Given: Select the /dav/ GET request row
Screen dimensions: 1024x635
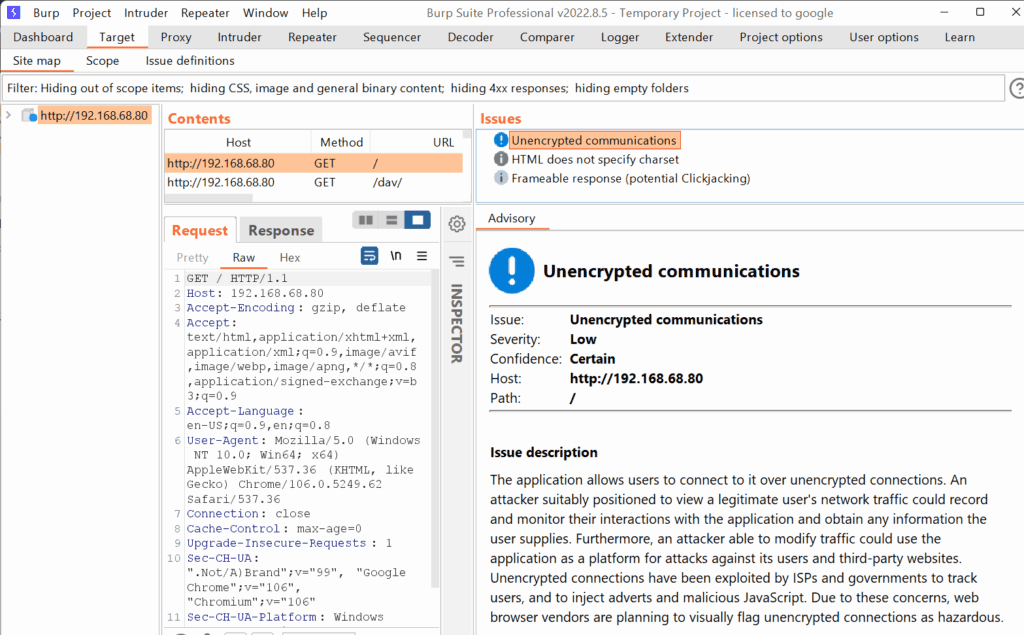Looking at the screenshot, I should tap(314, 182).
